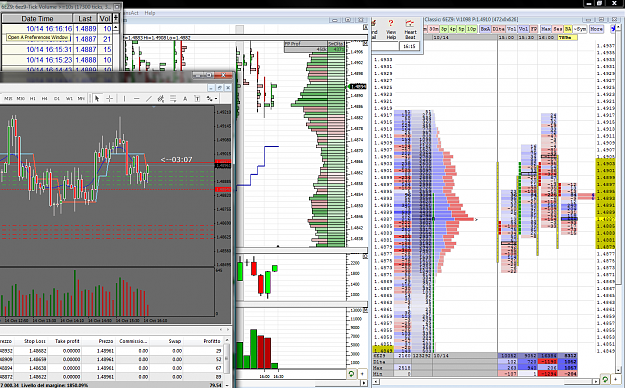625x388 pixels.
Task: Click the green refresh icon in footprint window
Action: point(605,379)
